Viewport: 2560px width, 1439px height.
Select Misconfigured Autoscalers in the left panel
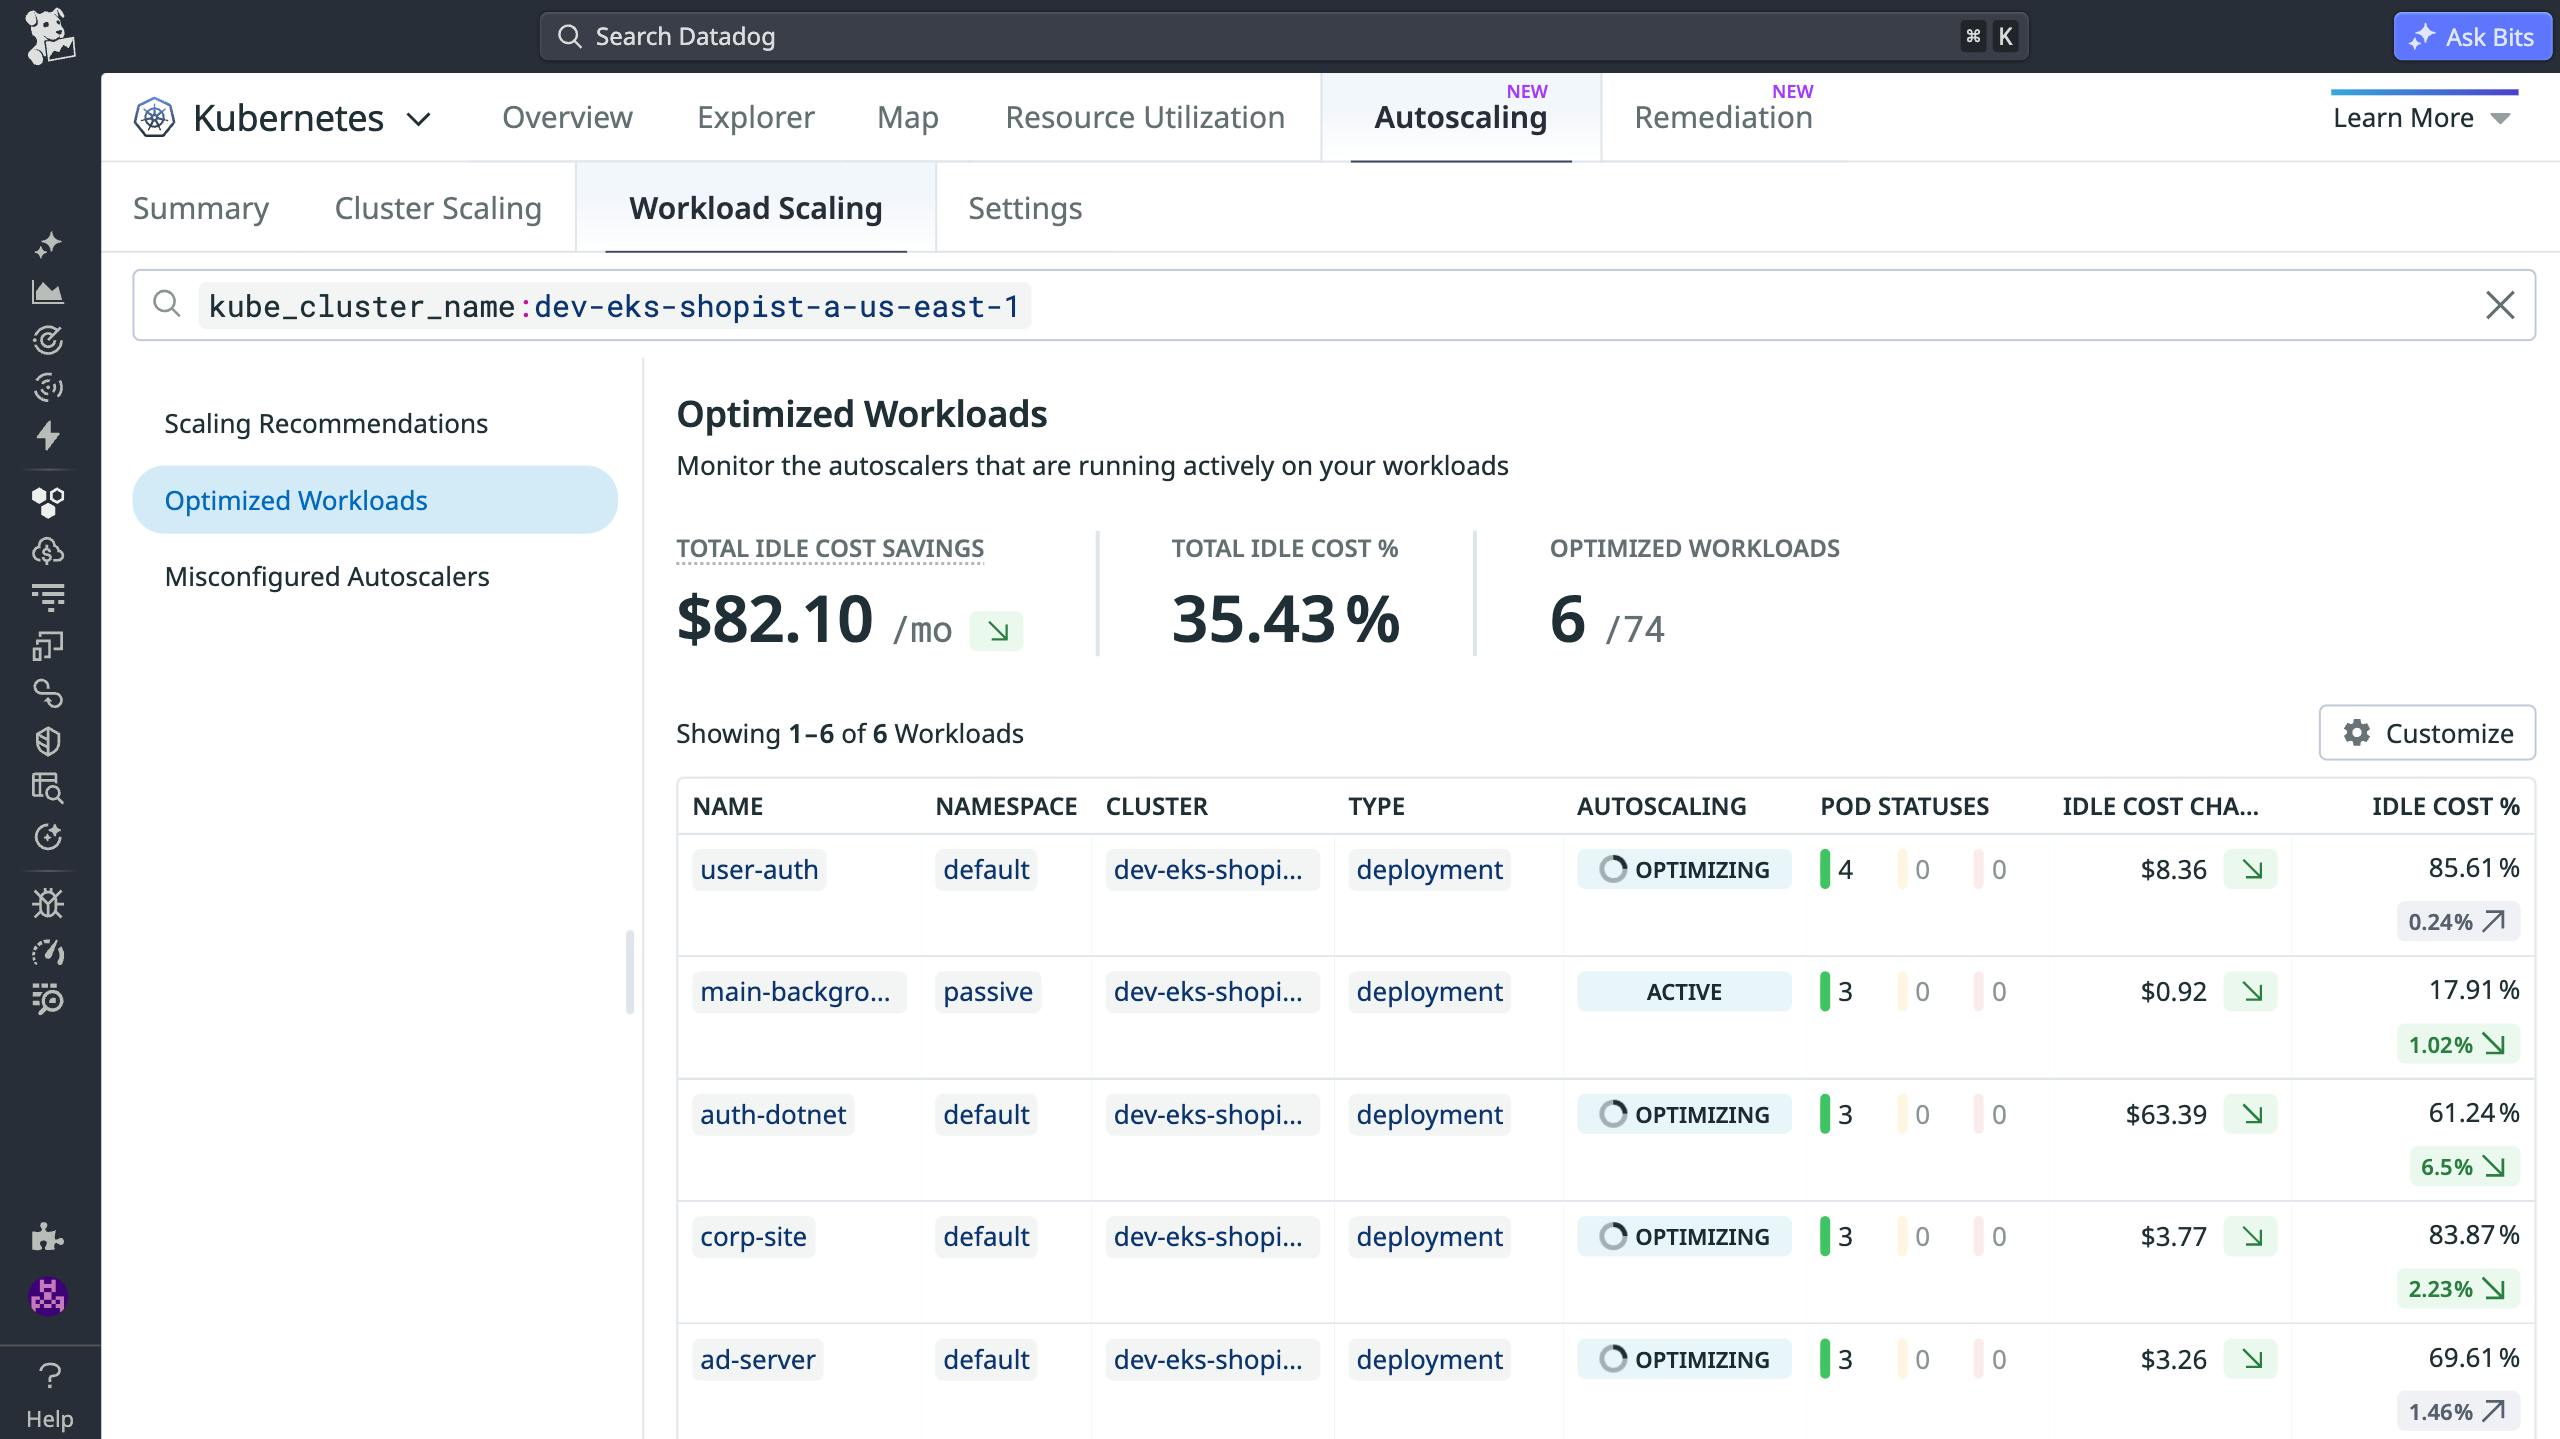tap(326, 576)
